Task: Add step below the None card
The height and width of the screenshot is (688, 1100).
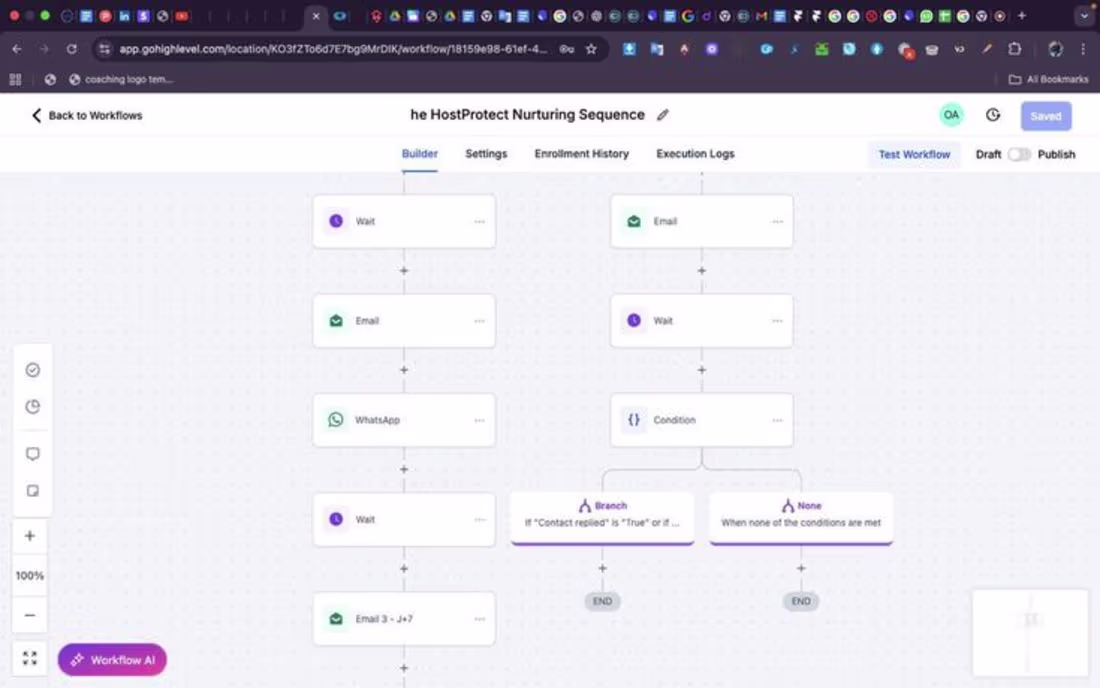Action: (x=800, y=568)
